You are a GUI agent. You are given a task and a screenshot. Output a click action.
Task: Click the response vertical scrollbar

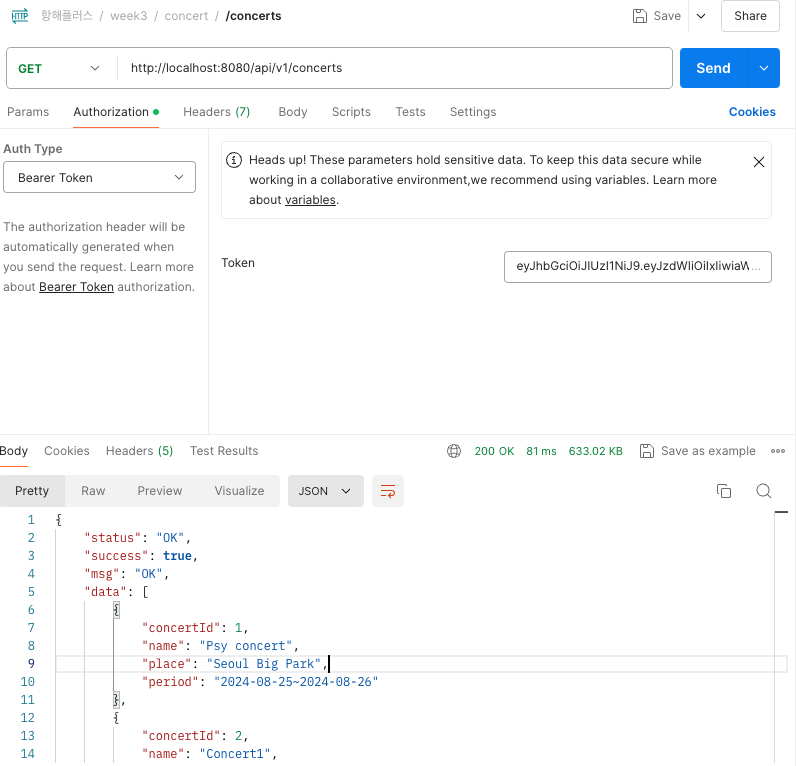781,638
